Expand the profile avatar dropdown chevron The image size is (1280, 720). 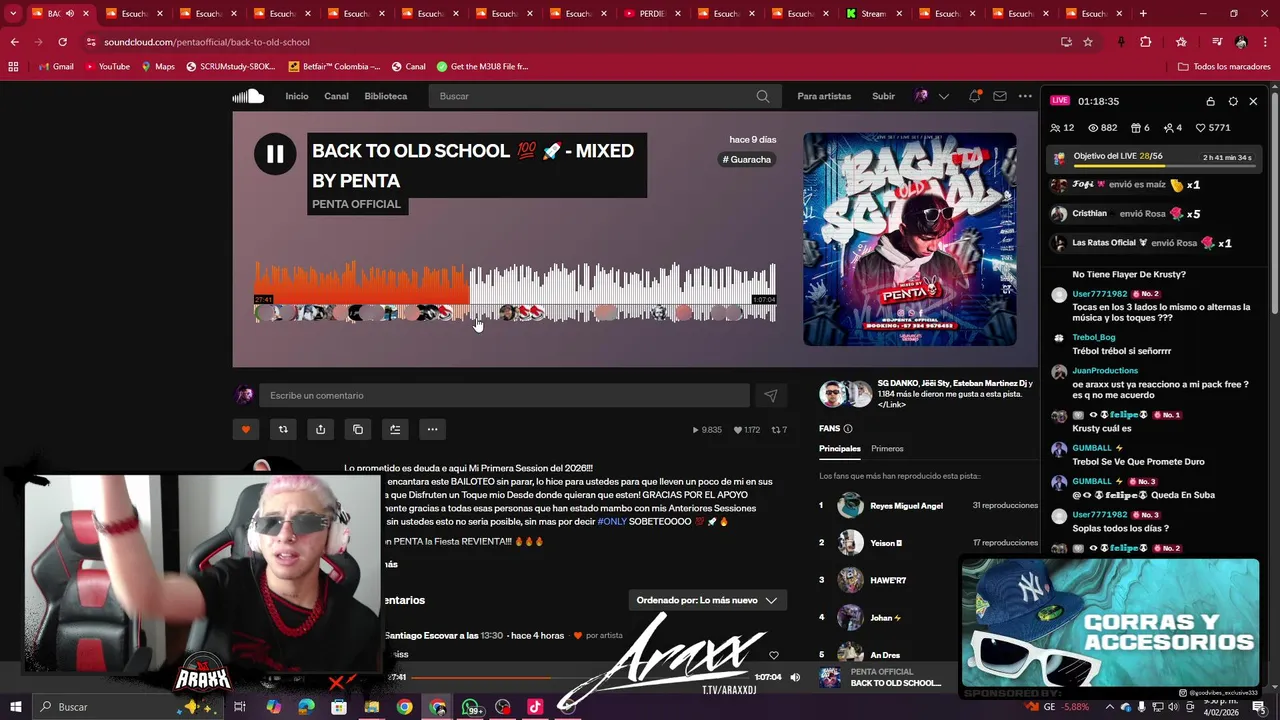click(943, 96)
